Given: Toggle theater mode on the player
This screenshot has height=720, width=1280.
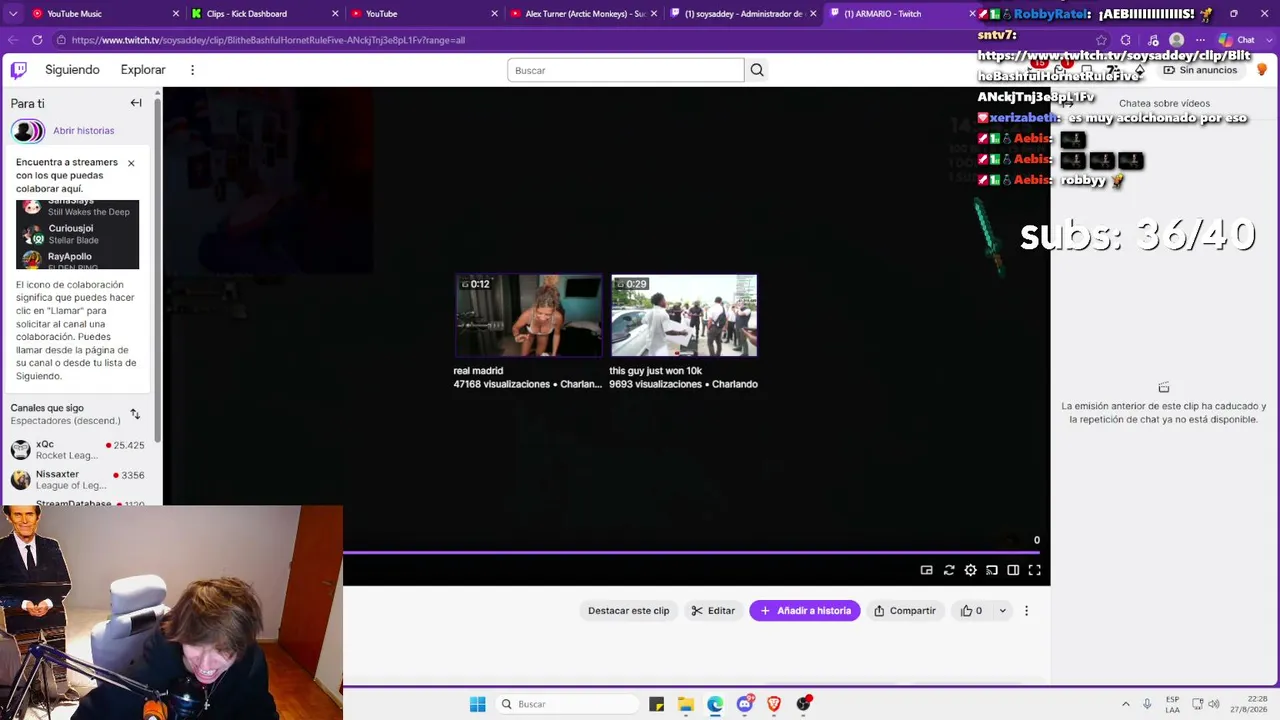Looking at the screenshot, I should 1013,570.
